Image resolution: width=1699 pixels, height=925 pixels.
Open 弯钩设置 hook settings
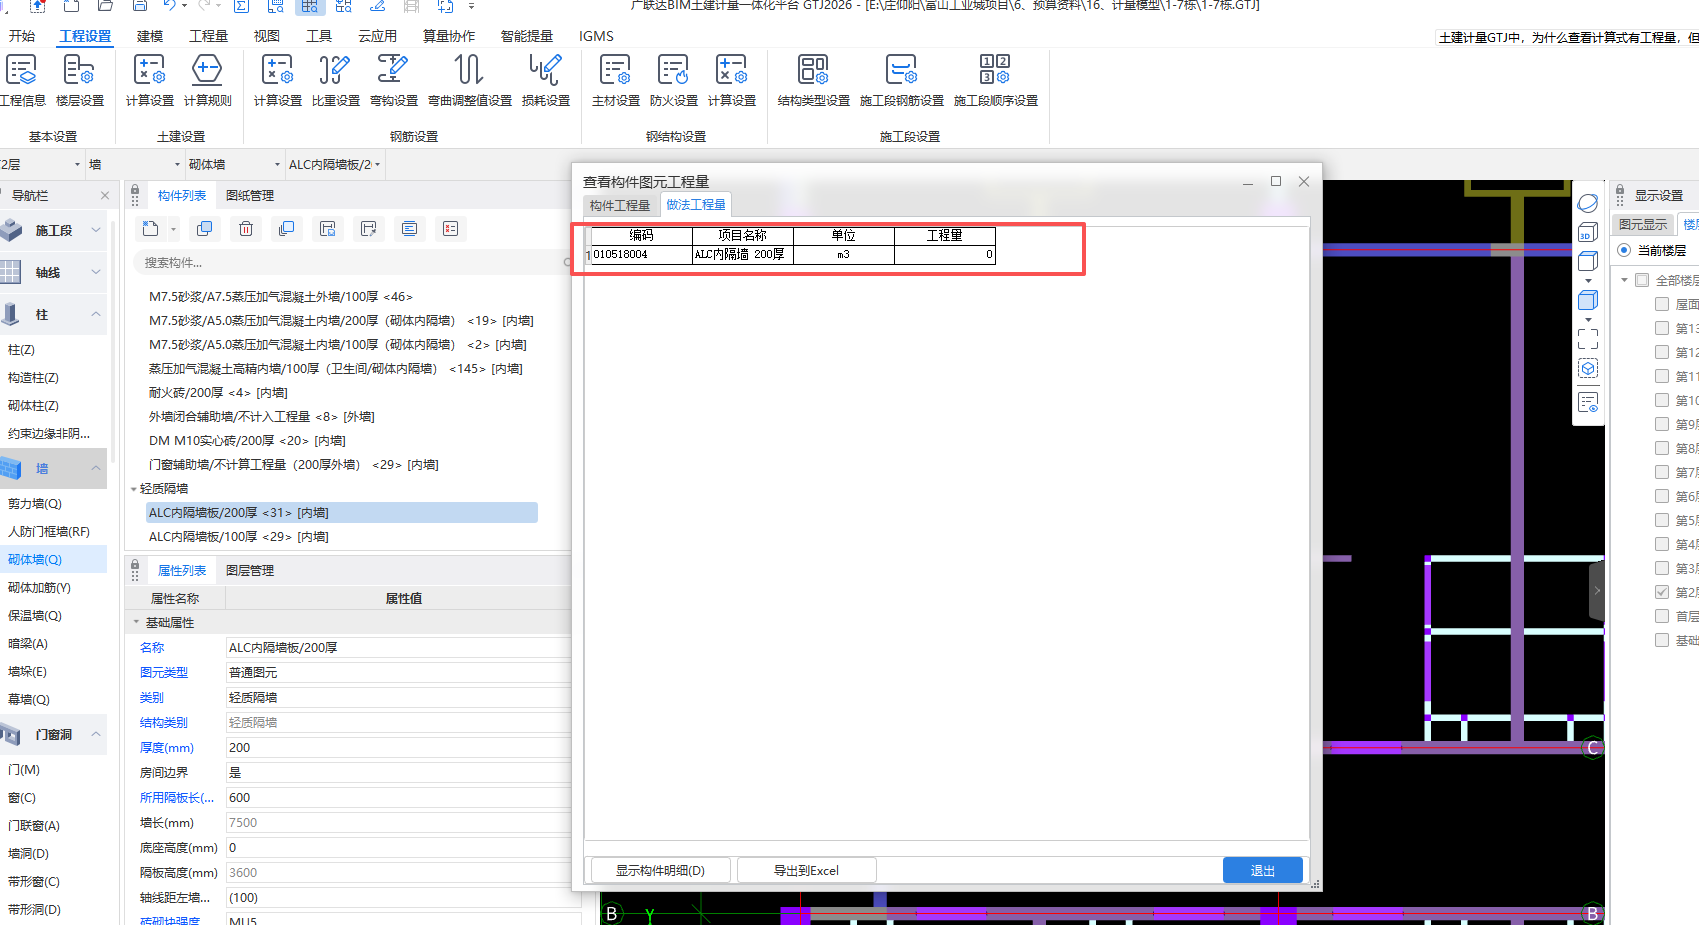tap(394, 80)
